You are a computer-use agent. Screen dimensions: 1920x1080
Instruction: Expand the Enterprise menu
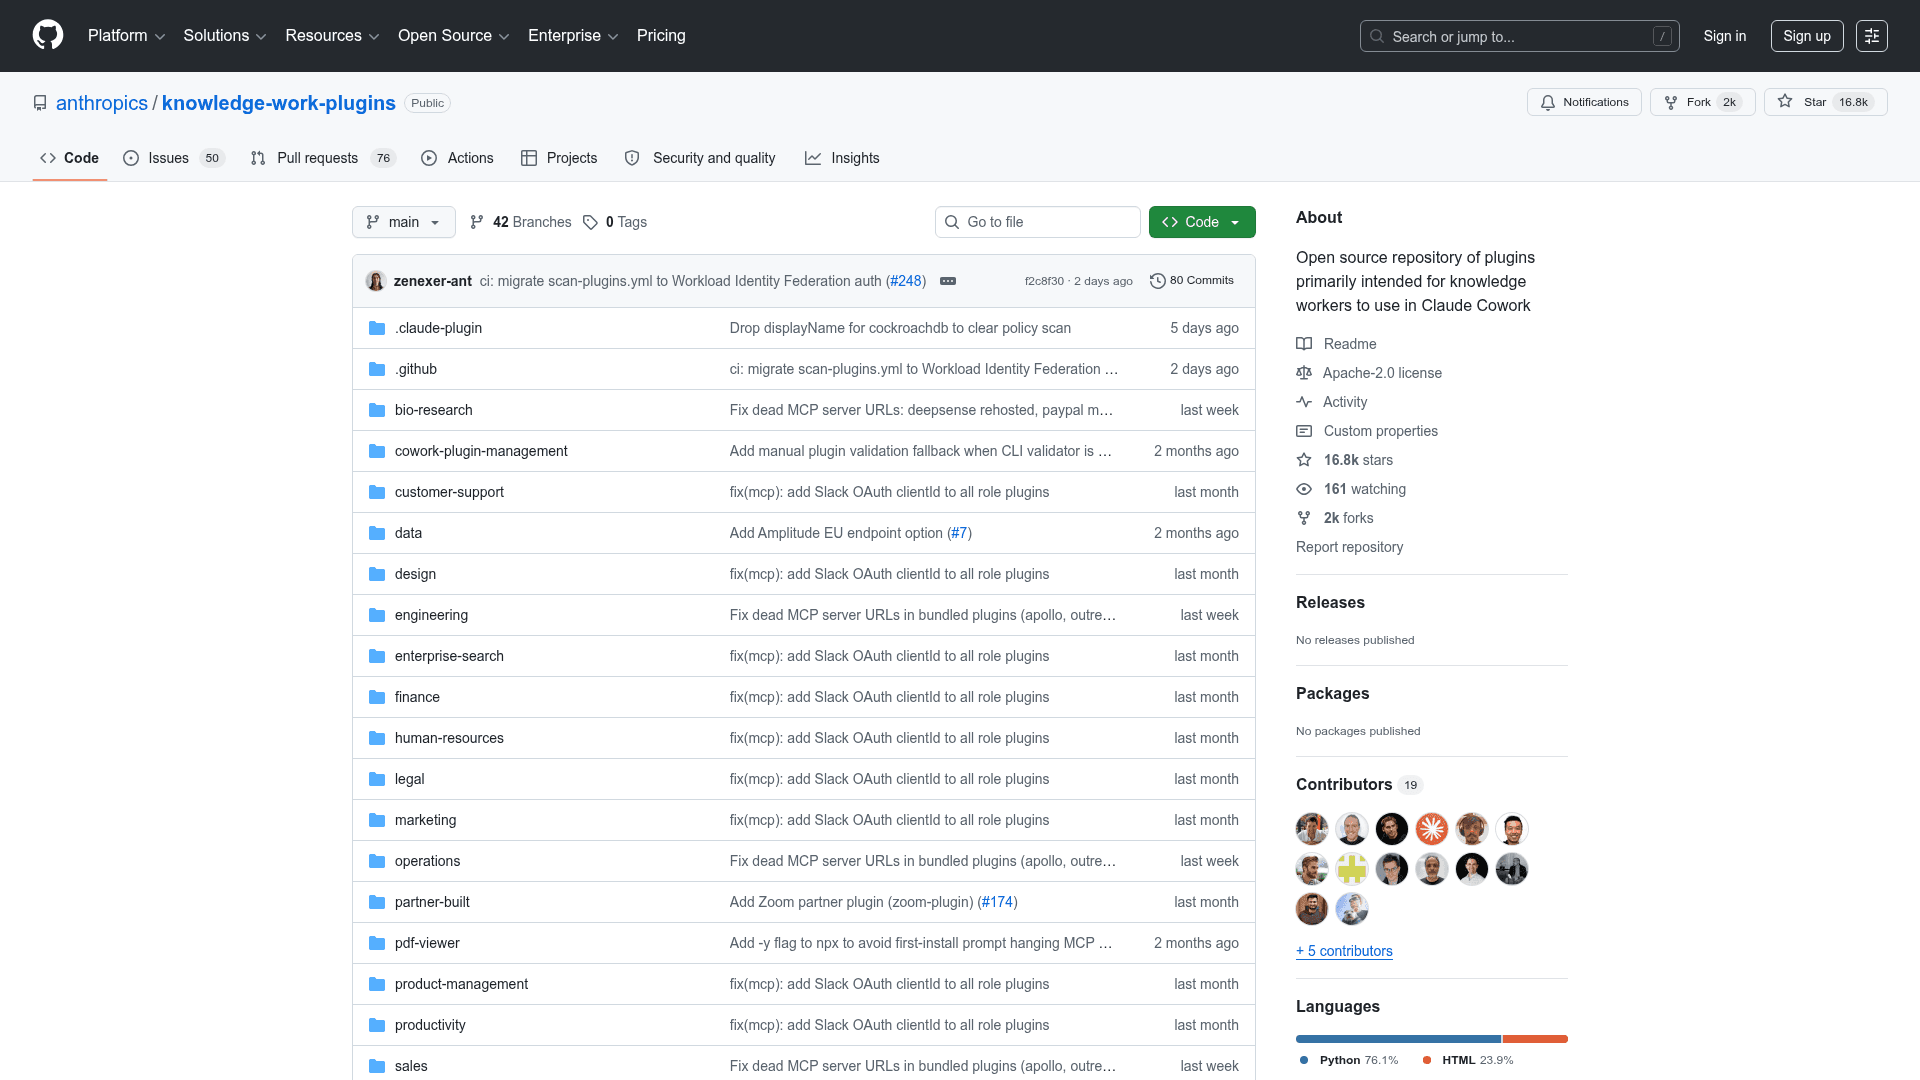point(573,36)
